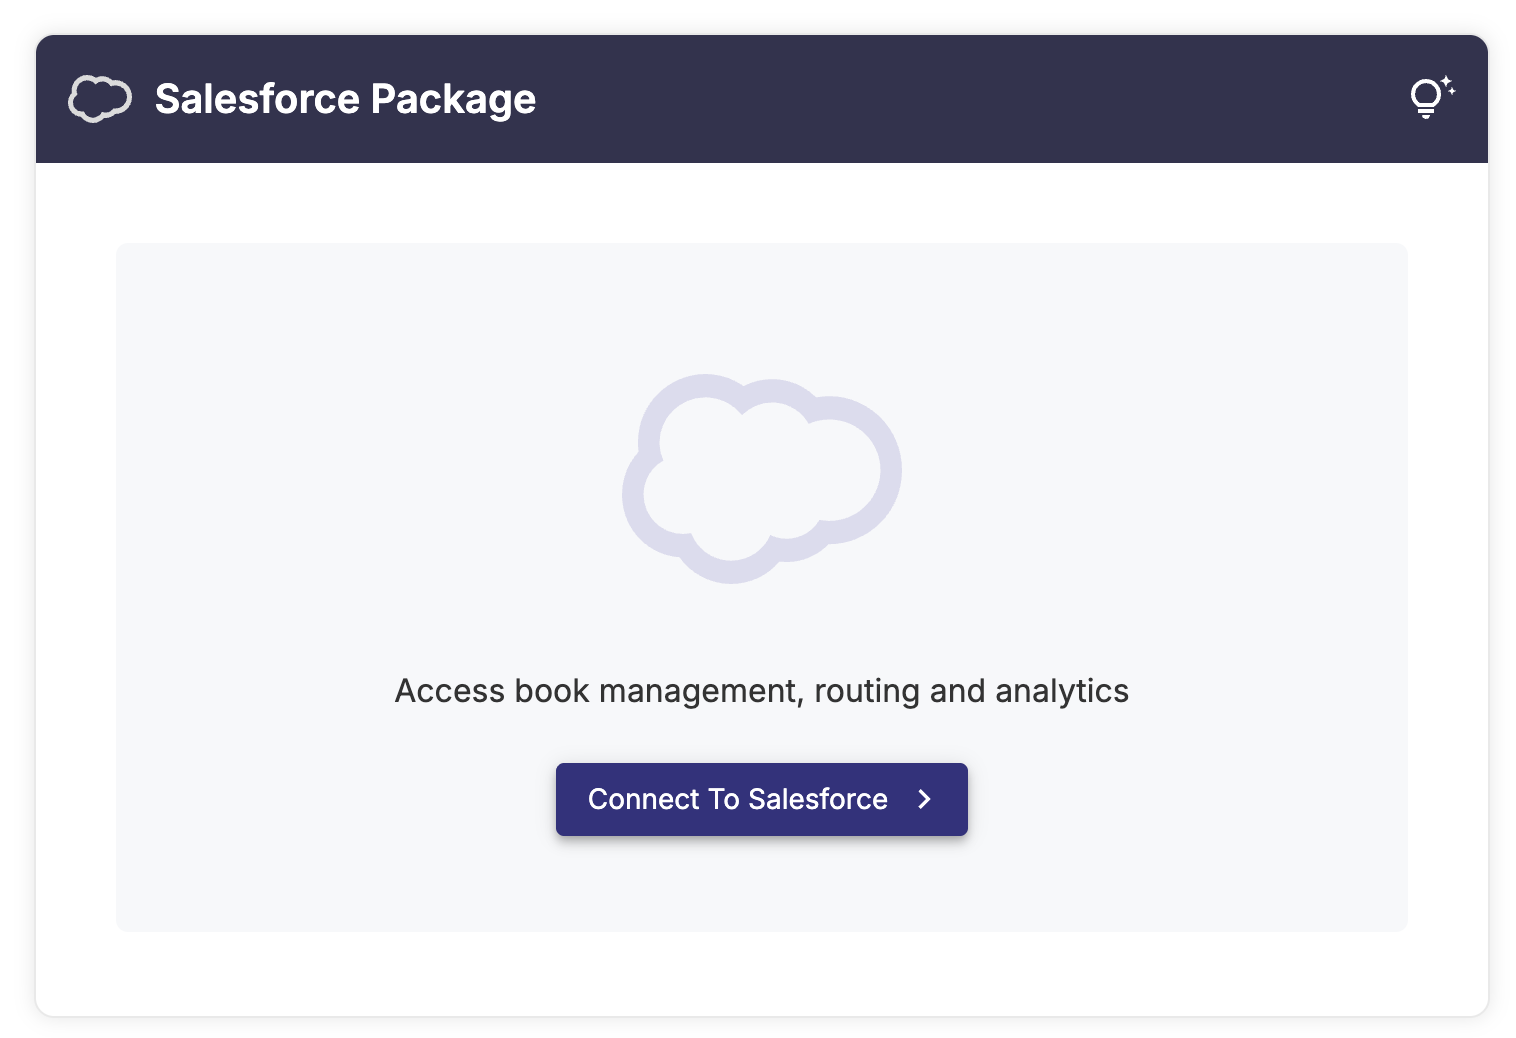Click the word "routing" in the description

(866, 691)
